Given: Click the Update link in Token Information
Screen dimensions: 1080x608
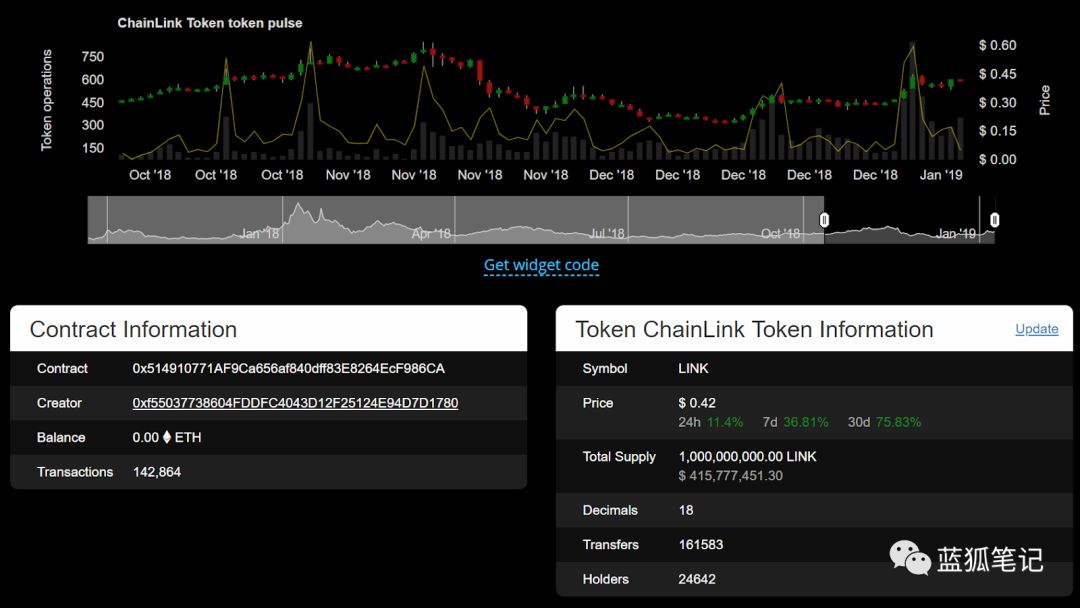Looking at the screenshot, I should 1037,329.
